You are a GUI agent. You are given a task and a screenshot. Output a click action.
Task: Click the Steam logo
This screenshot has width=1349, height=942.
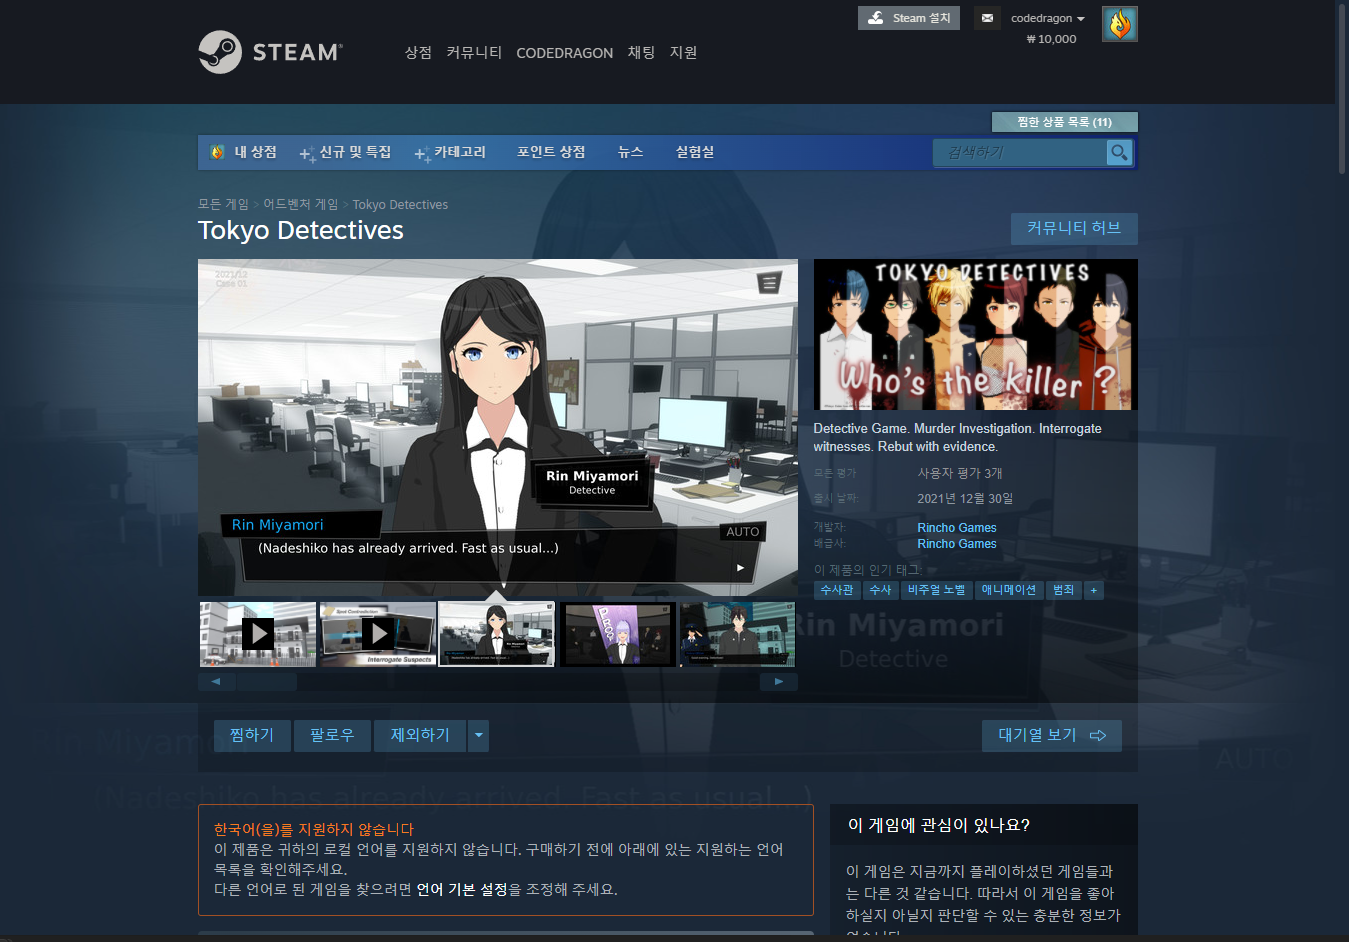click(x=270, y=52)
